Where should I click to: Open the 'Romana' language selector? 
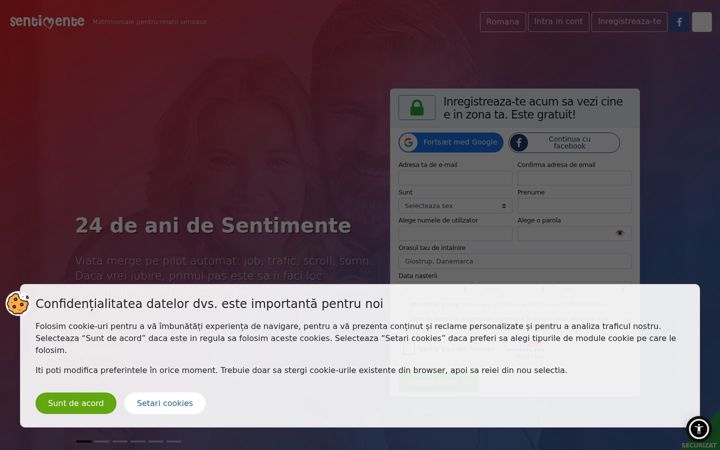503,22
